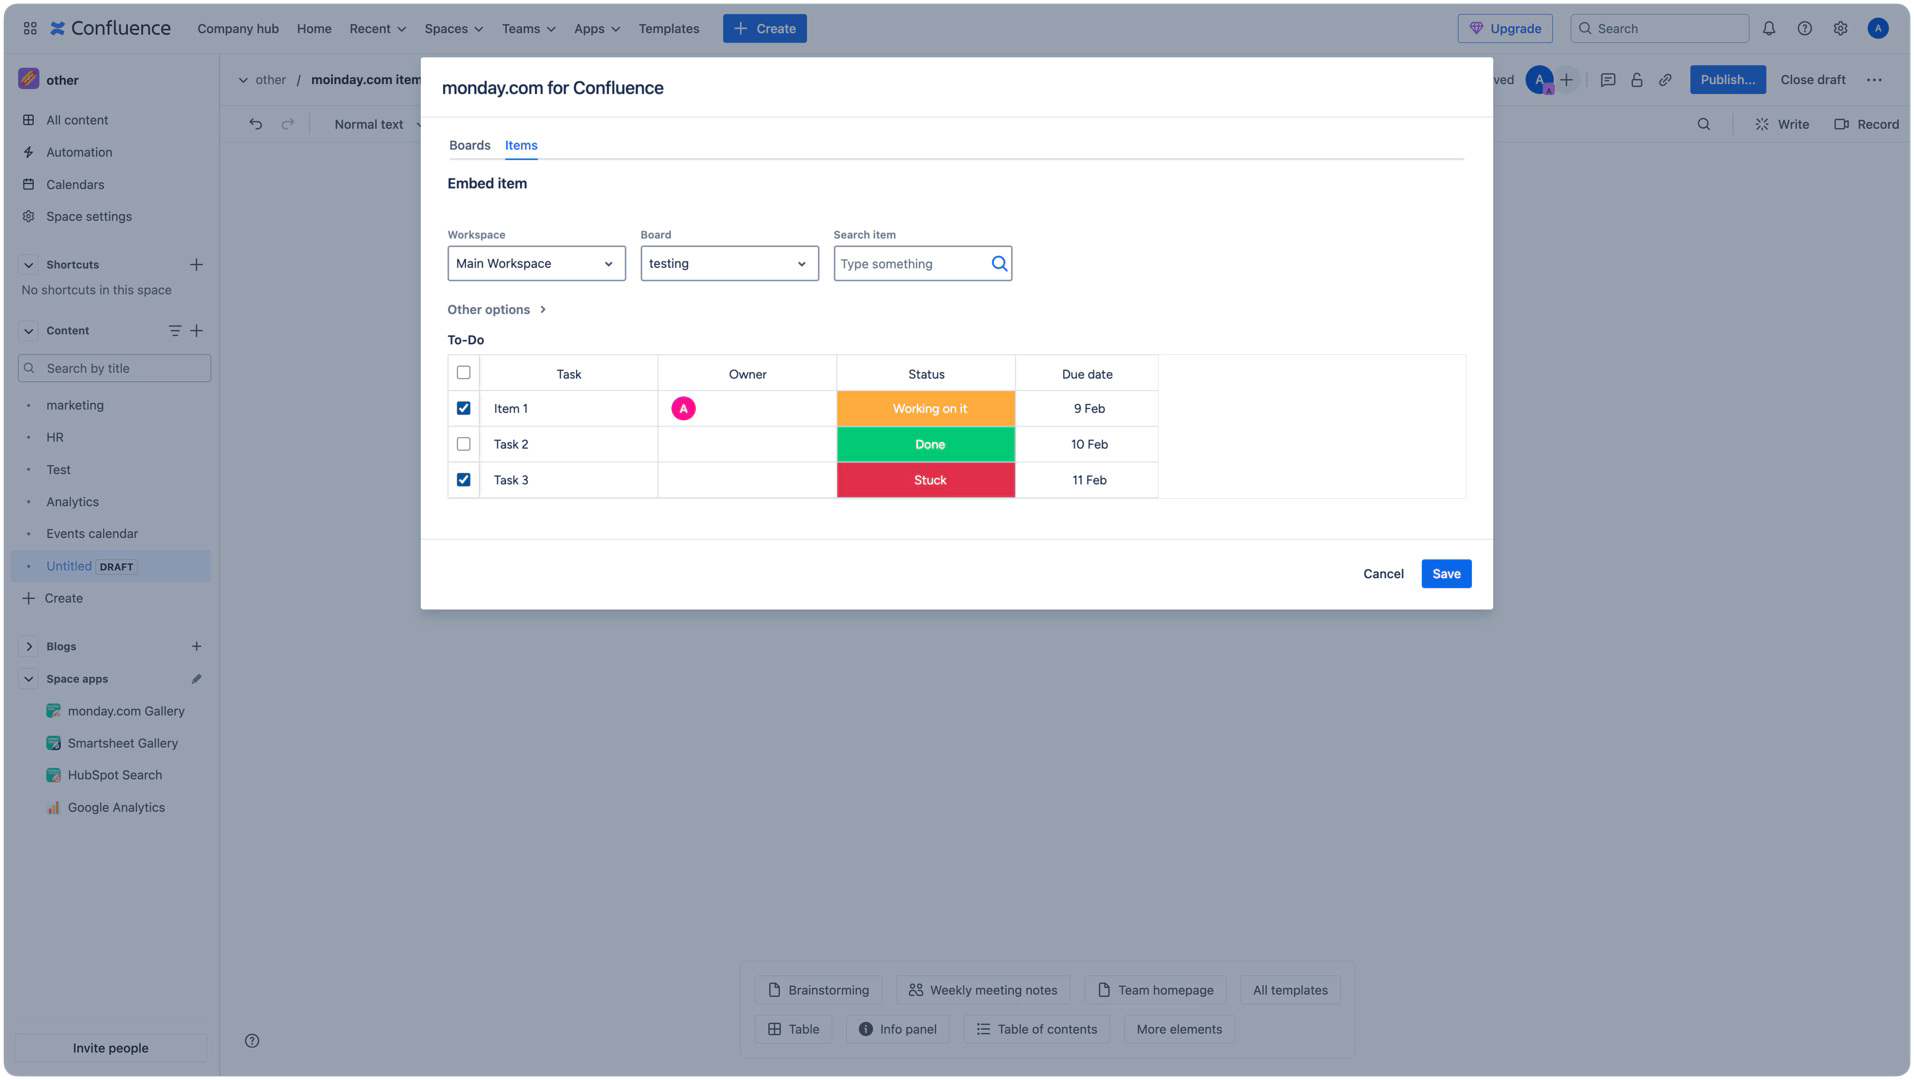The width and height of the screenshot is (1914, 1080).
Task: Click Close draft
Action: pos(1812,80)
